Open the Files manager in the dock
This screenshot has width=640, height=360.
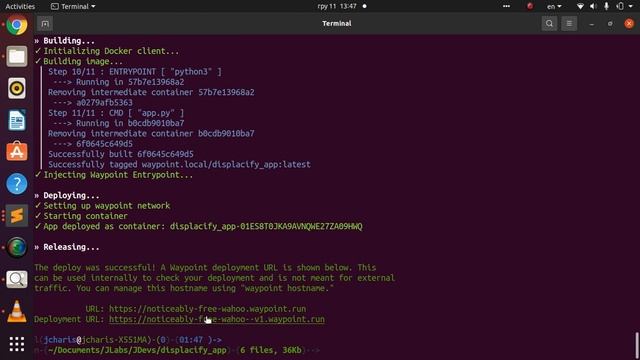(17, 56)
